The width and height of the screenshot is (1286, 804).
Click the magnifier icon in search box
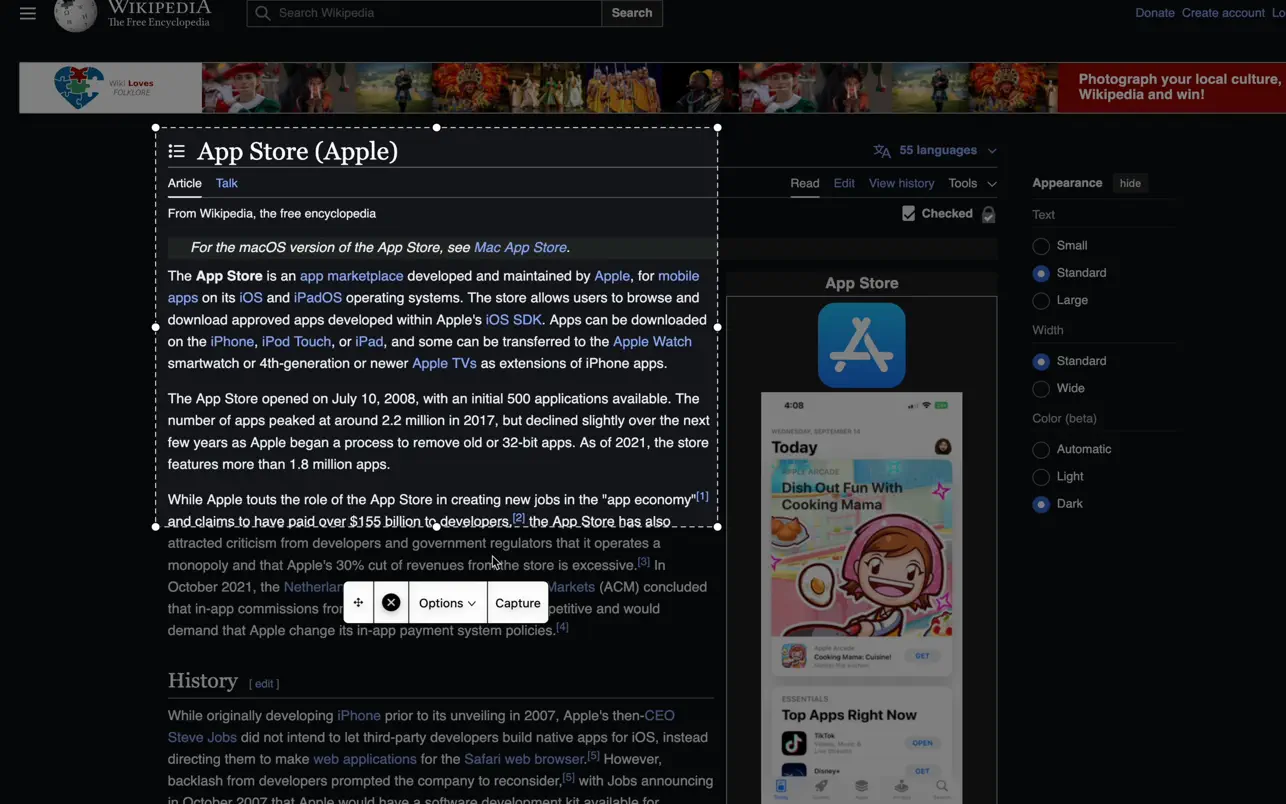pyautogui.click(x=263, y=13)
